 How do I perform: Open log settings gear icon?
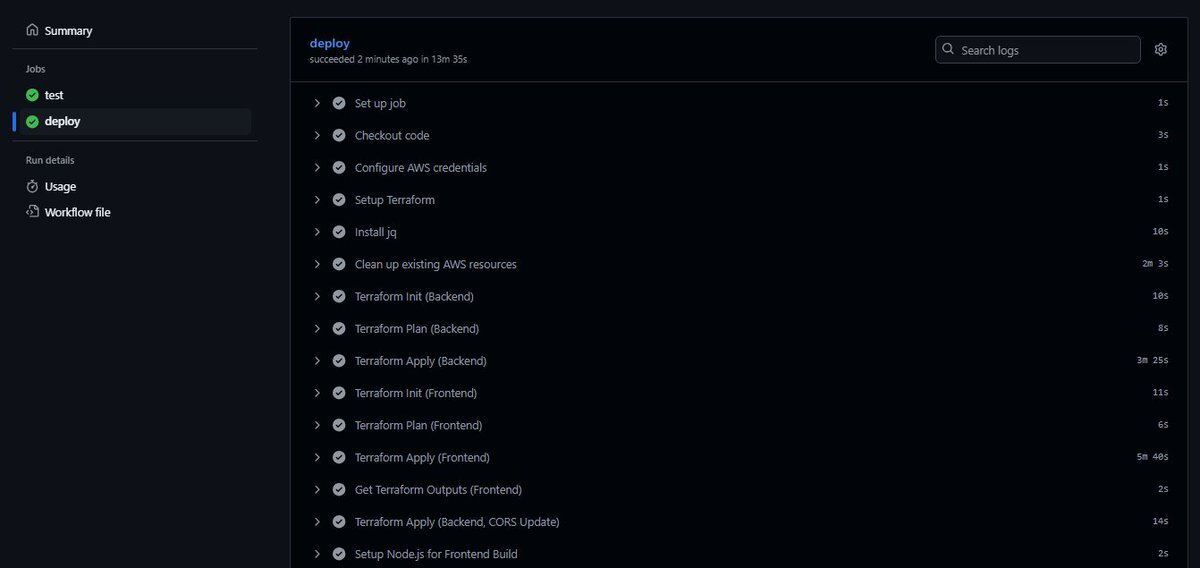coord(1160,50)
